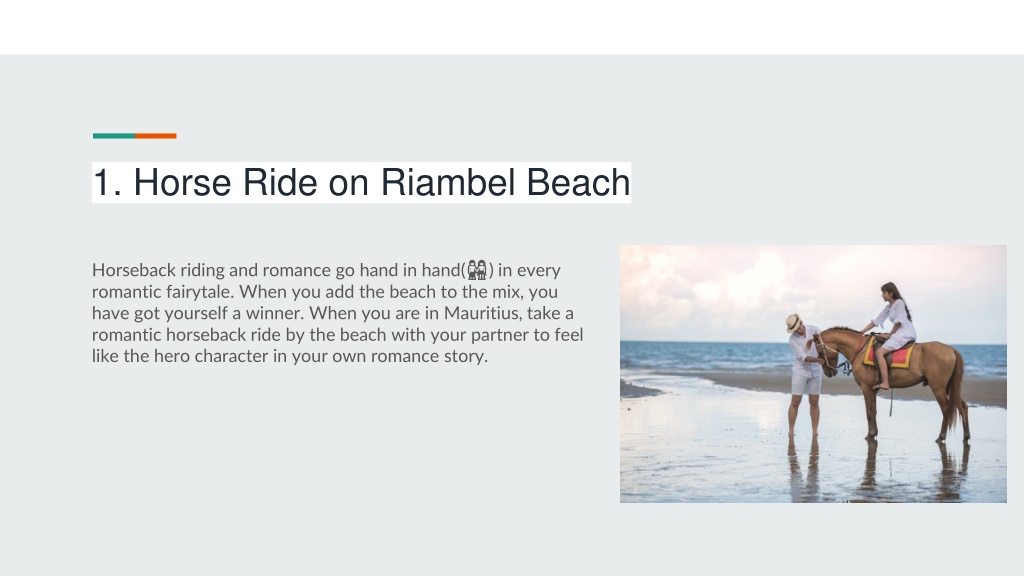The image size is (1024, 576).
Task: Click the orange segment of the accent line
Action: 155,136
